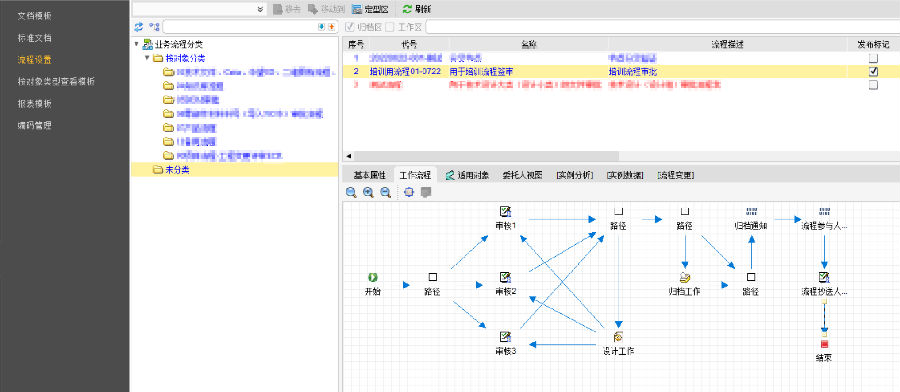Select the 审核1 review node icon
Image resolution: width=900 pixels, height=392 pixels.
pos(505,212)
